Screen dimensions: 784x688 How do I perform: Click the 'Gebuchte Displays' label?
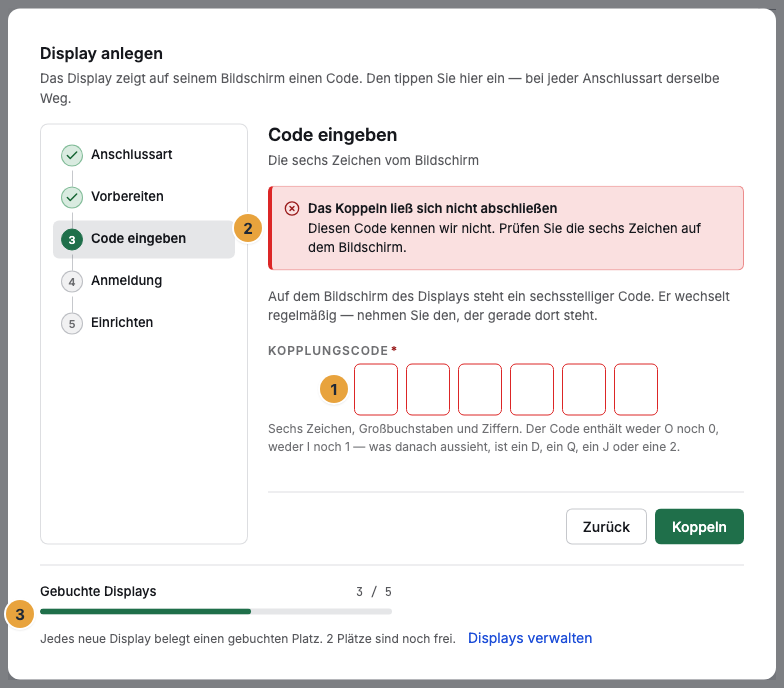click(98, 592)
